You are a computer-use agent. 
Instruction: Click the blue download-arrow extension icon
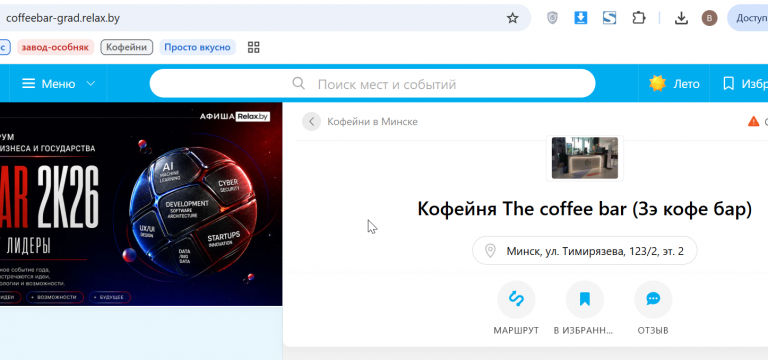click(x=580, y=19)
